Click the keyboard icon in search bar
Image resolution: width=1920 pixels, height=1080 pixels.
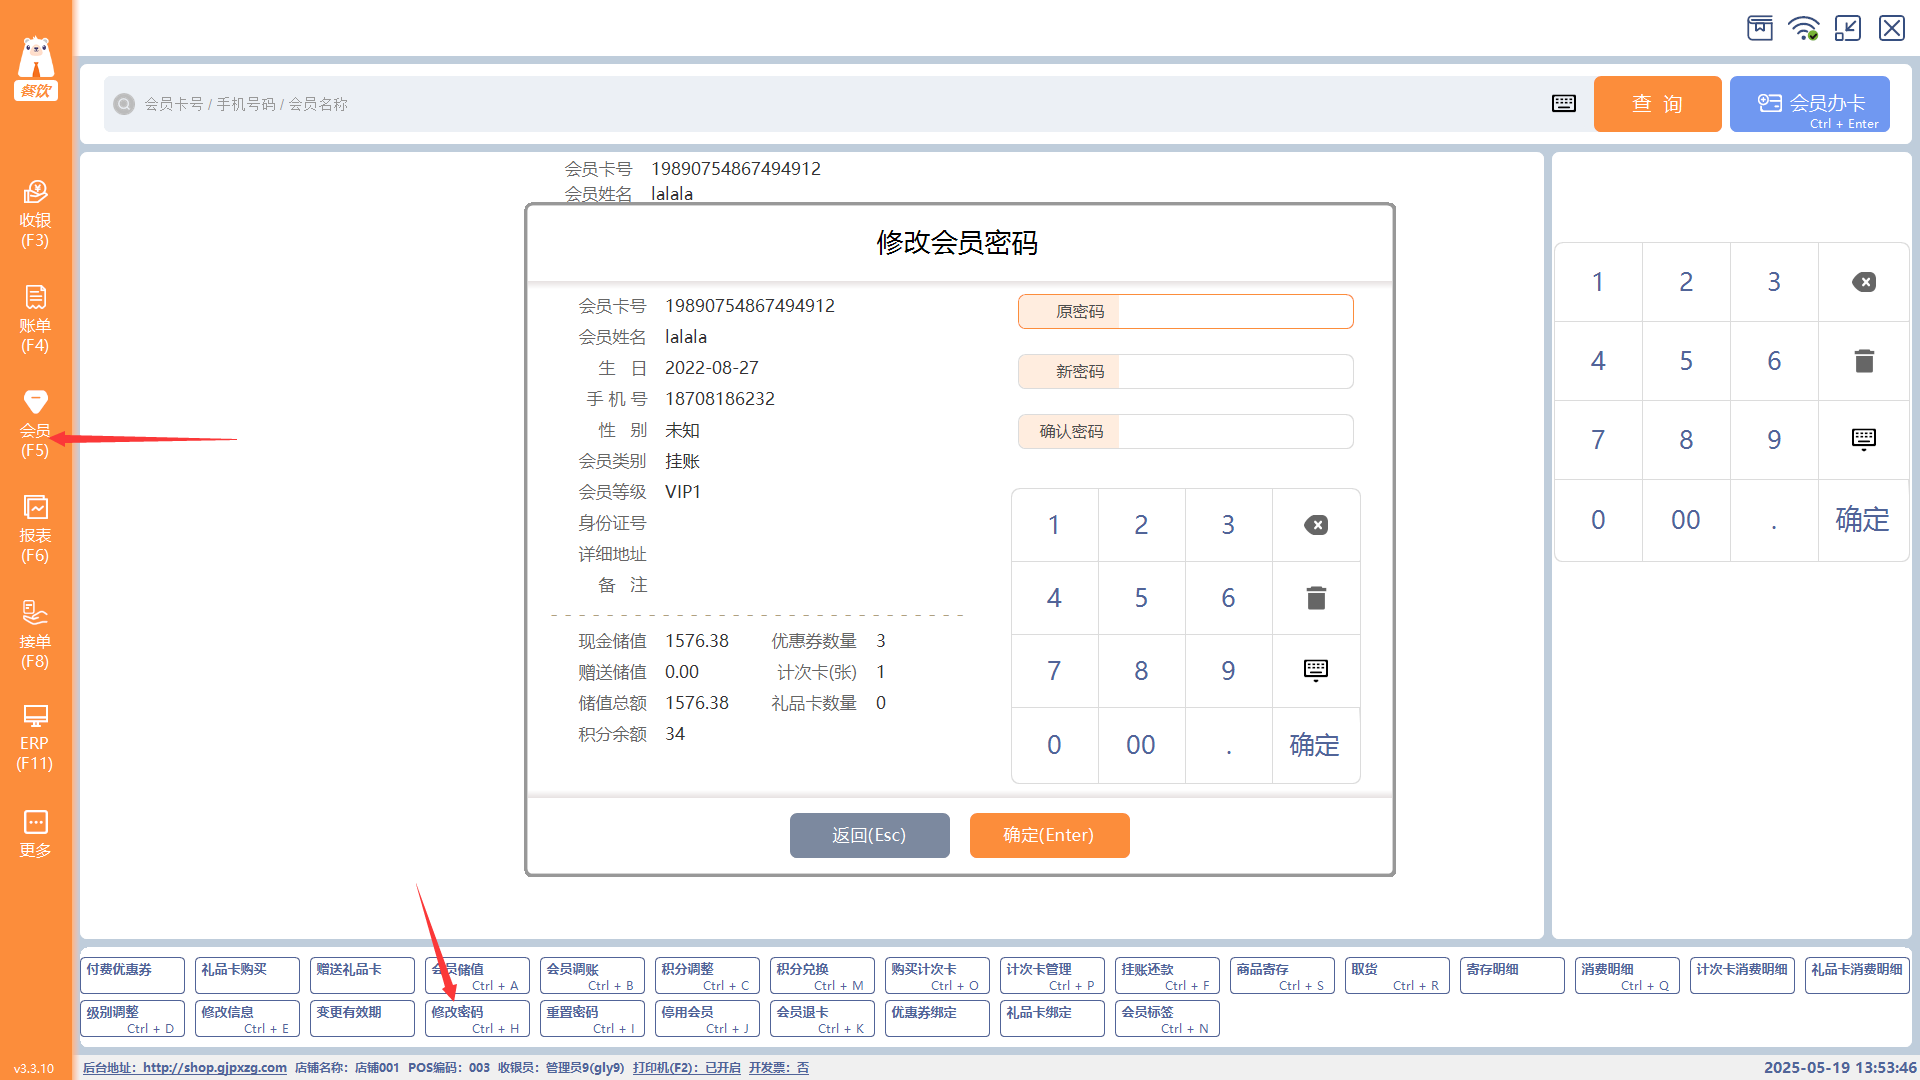pyautogui.click(x=1564, y=104)
